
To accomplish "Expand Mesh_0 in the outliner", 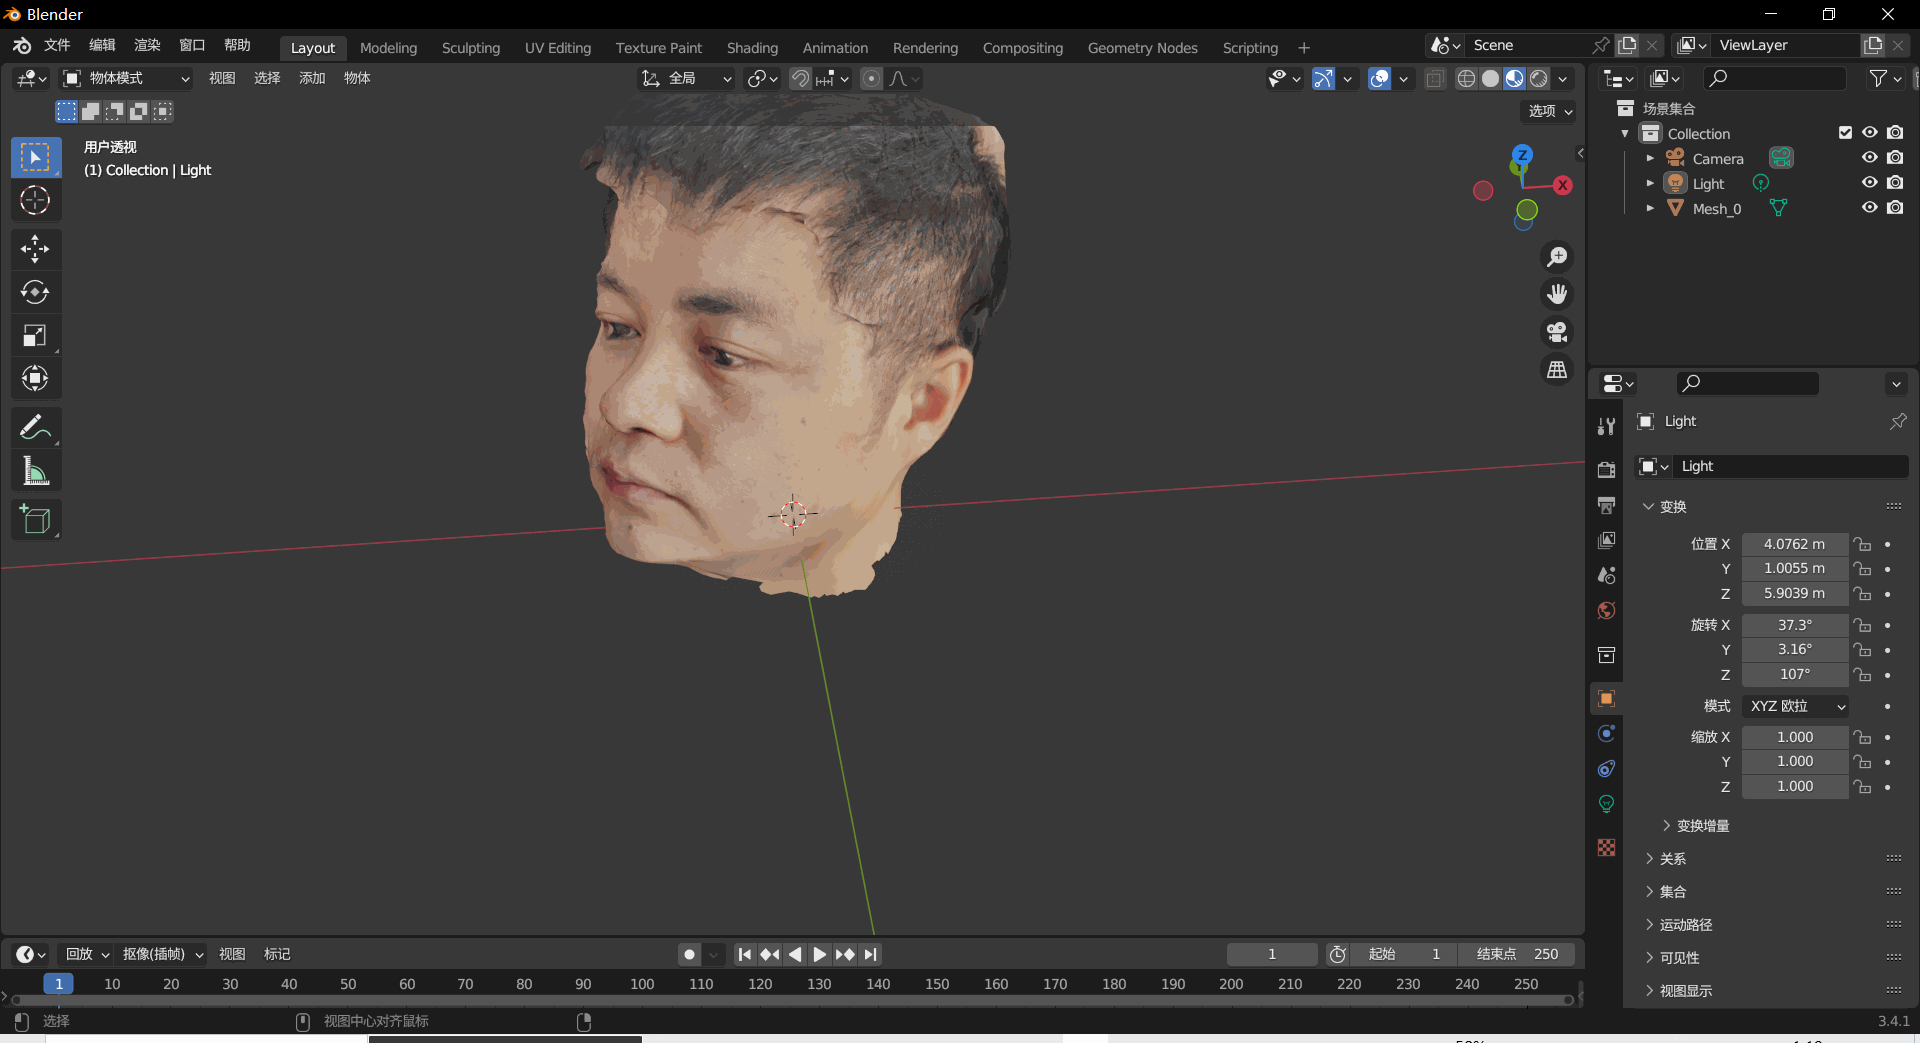I will click(1650, 208).
